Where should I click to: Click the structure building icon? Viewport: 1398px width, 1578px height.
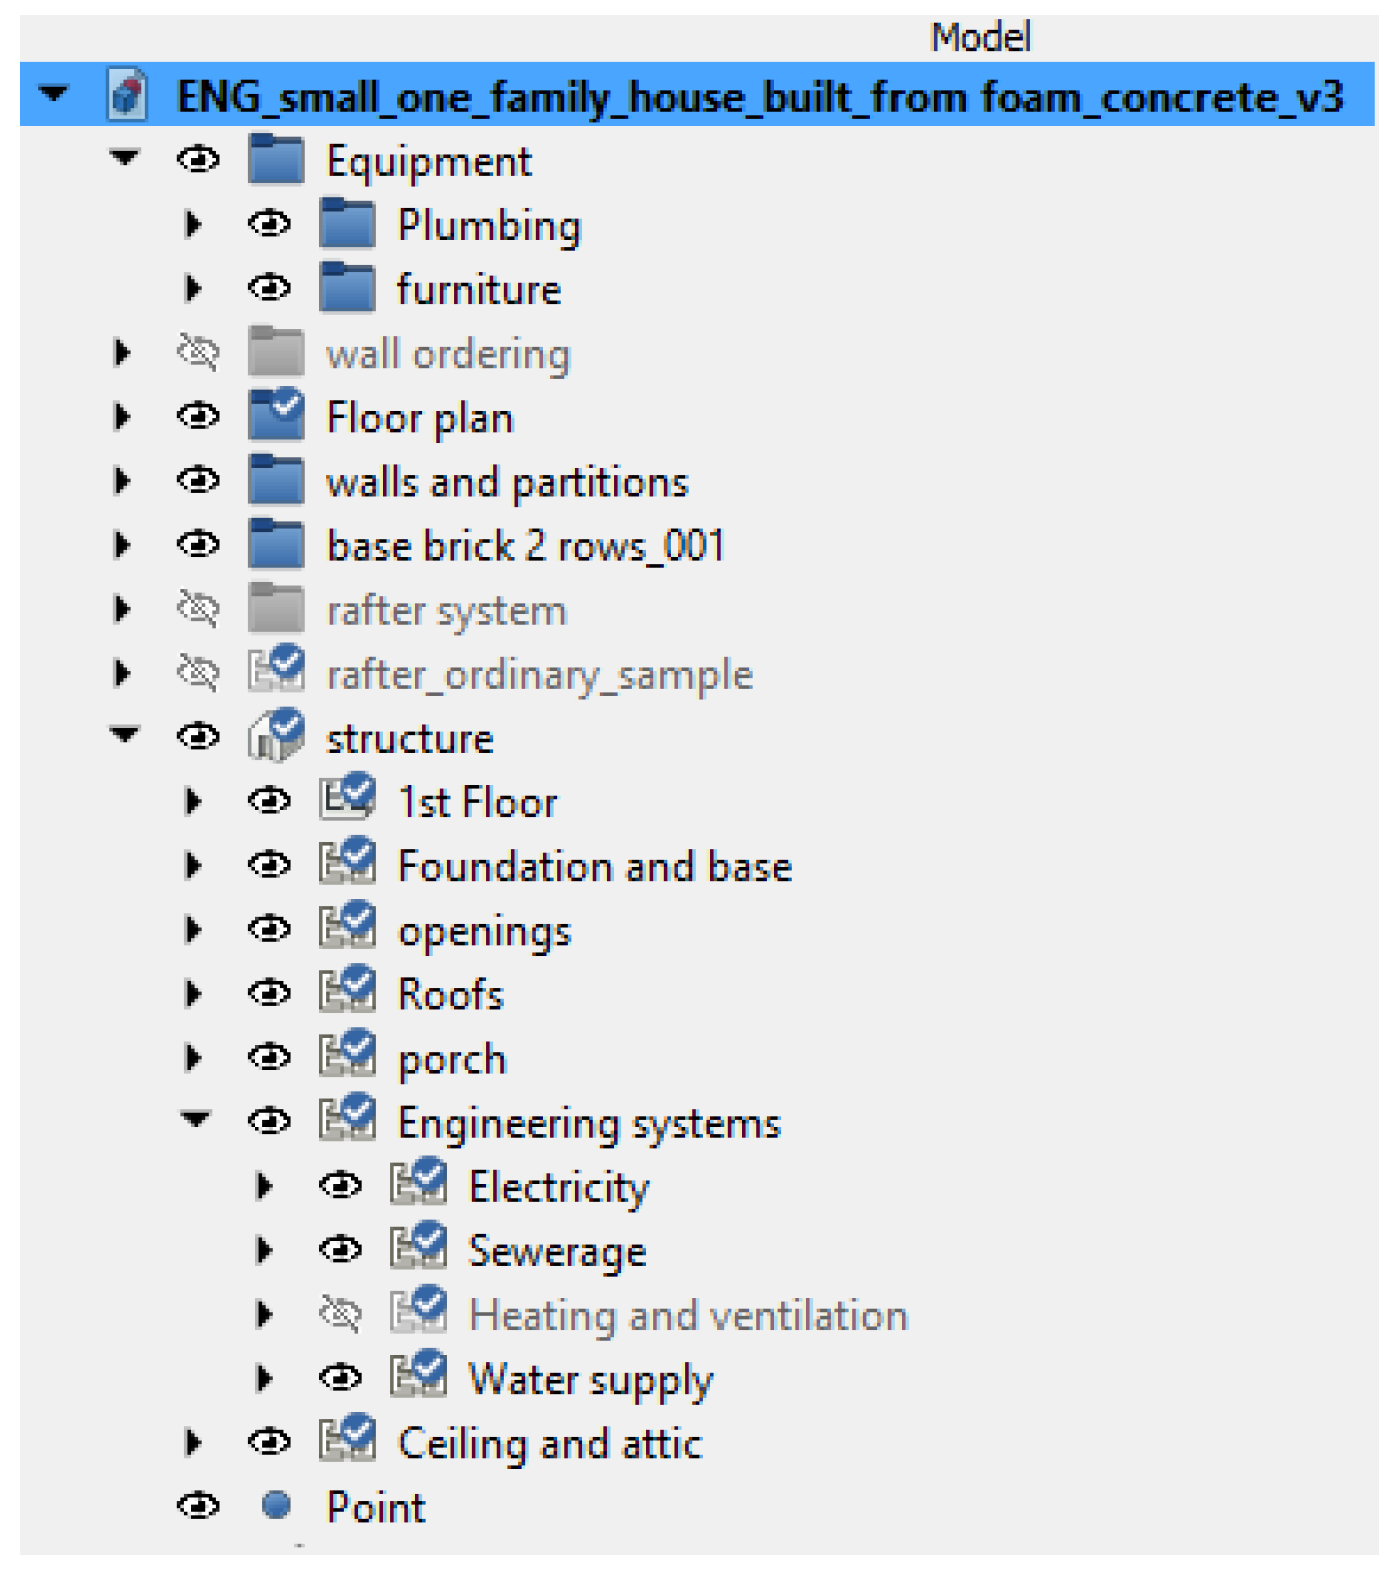[x=276, y=736]
